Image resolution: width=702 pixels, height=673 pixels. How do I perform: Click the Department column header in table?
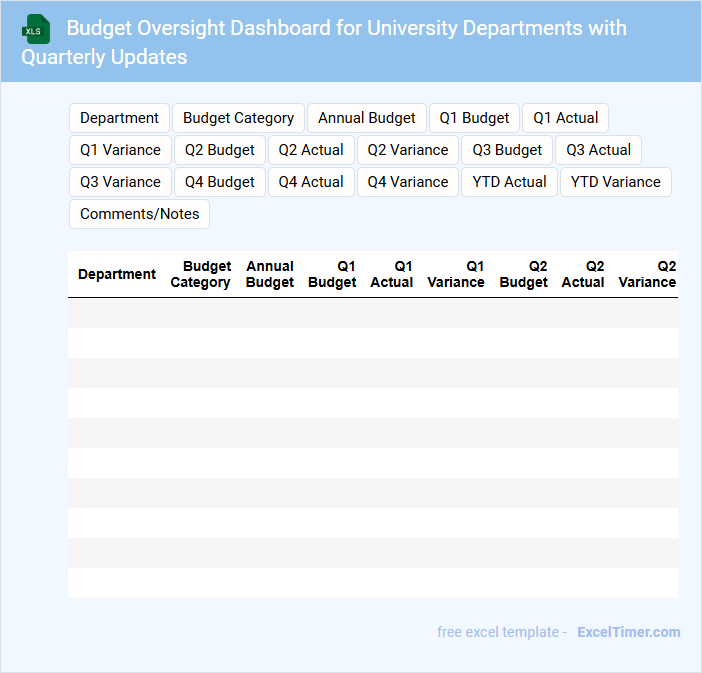click(117, 274)
